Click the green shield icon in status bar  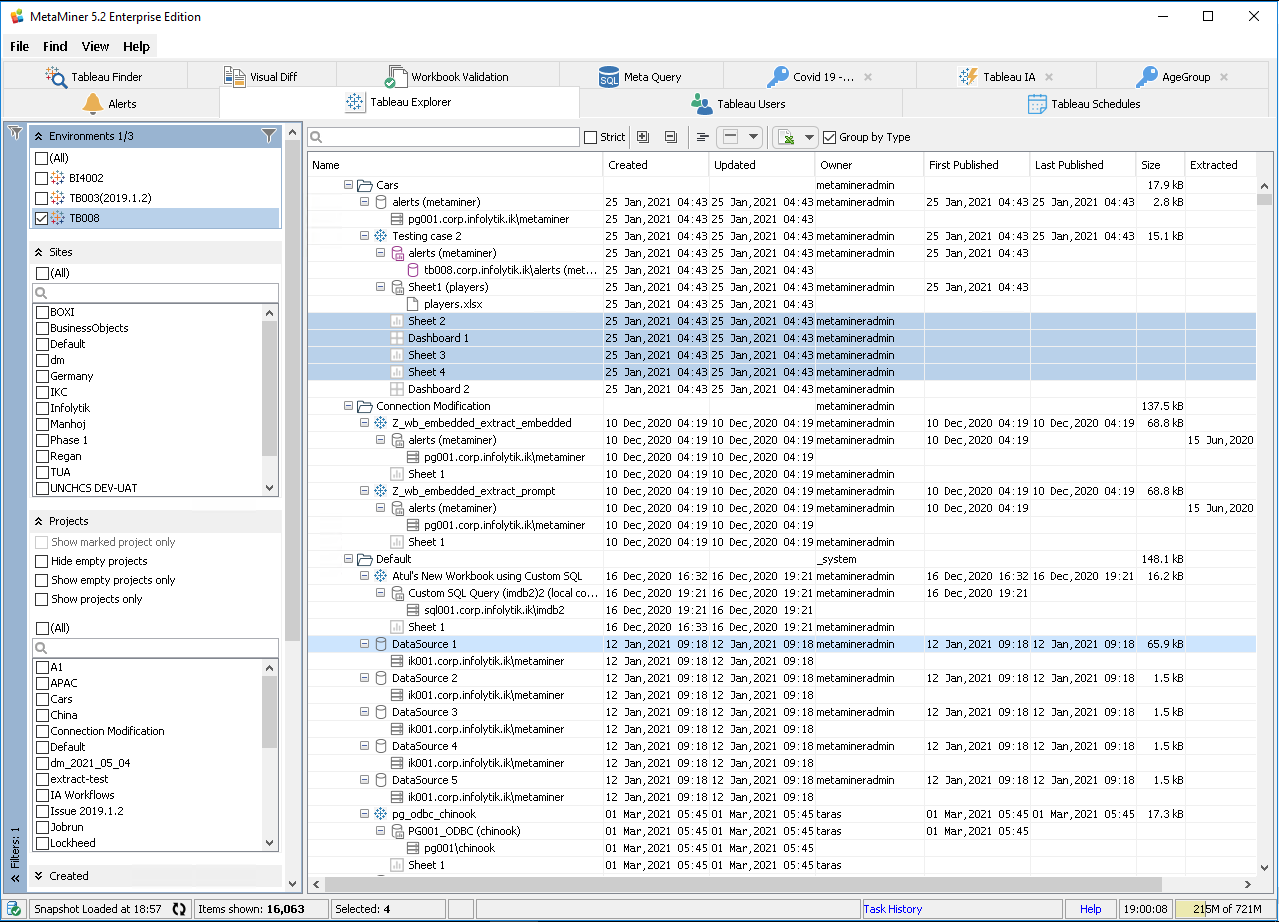(14, 909)
